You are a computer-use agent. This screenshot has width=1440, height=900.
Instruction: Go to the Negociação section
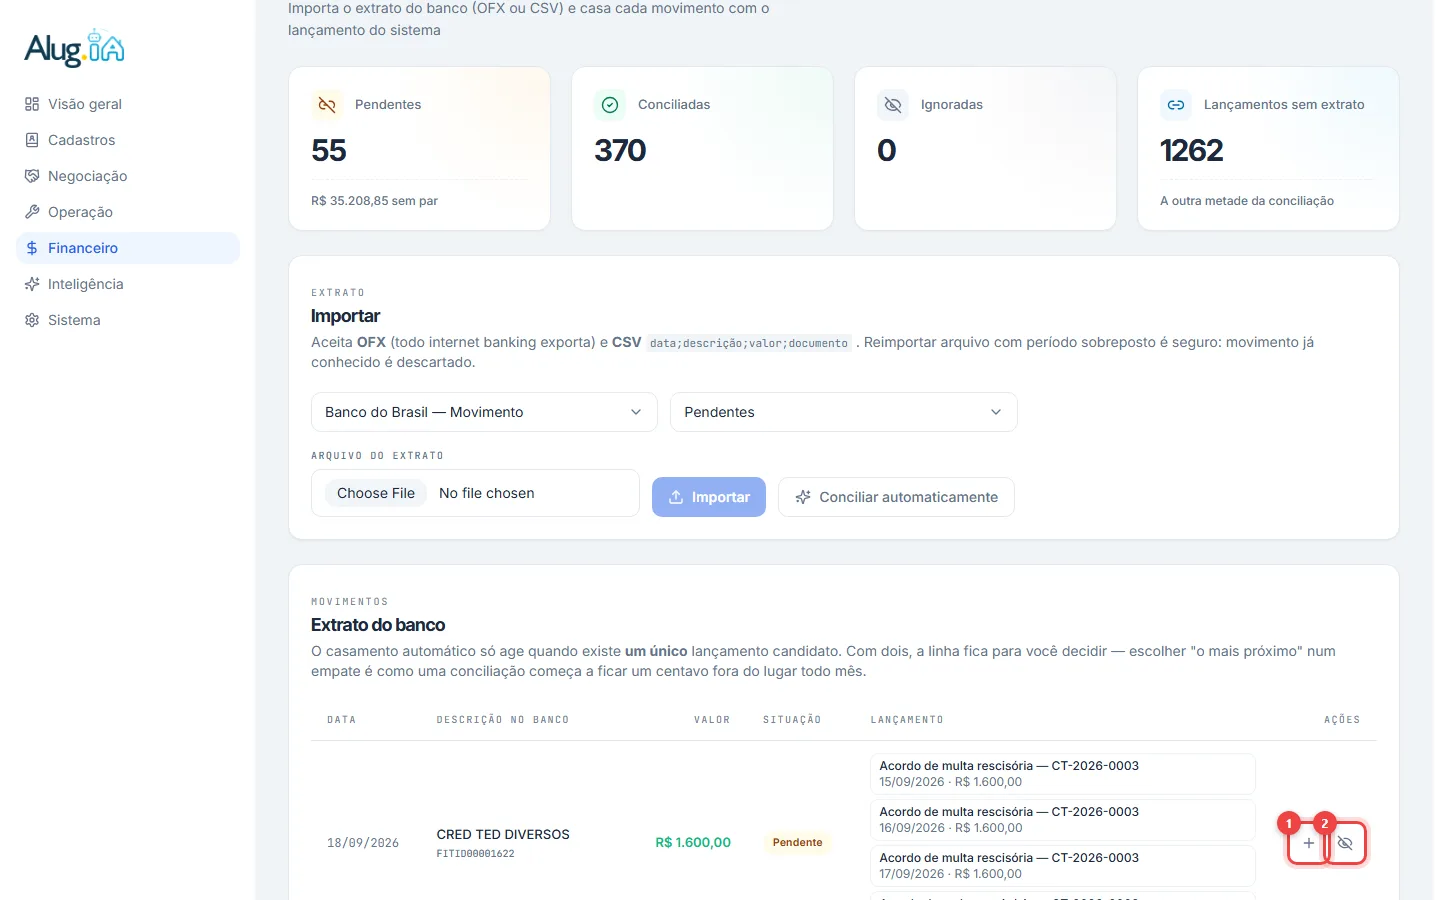128,176
